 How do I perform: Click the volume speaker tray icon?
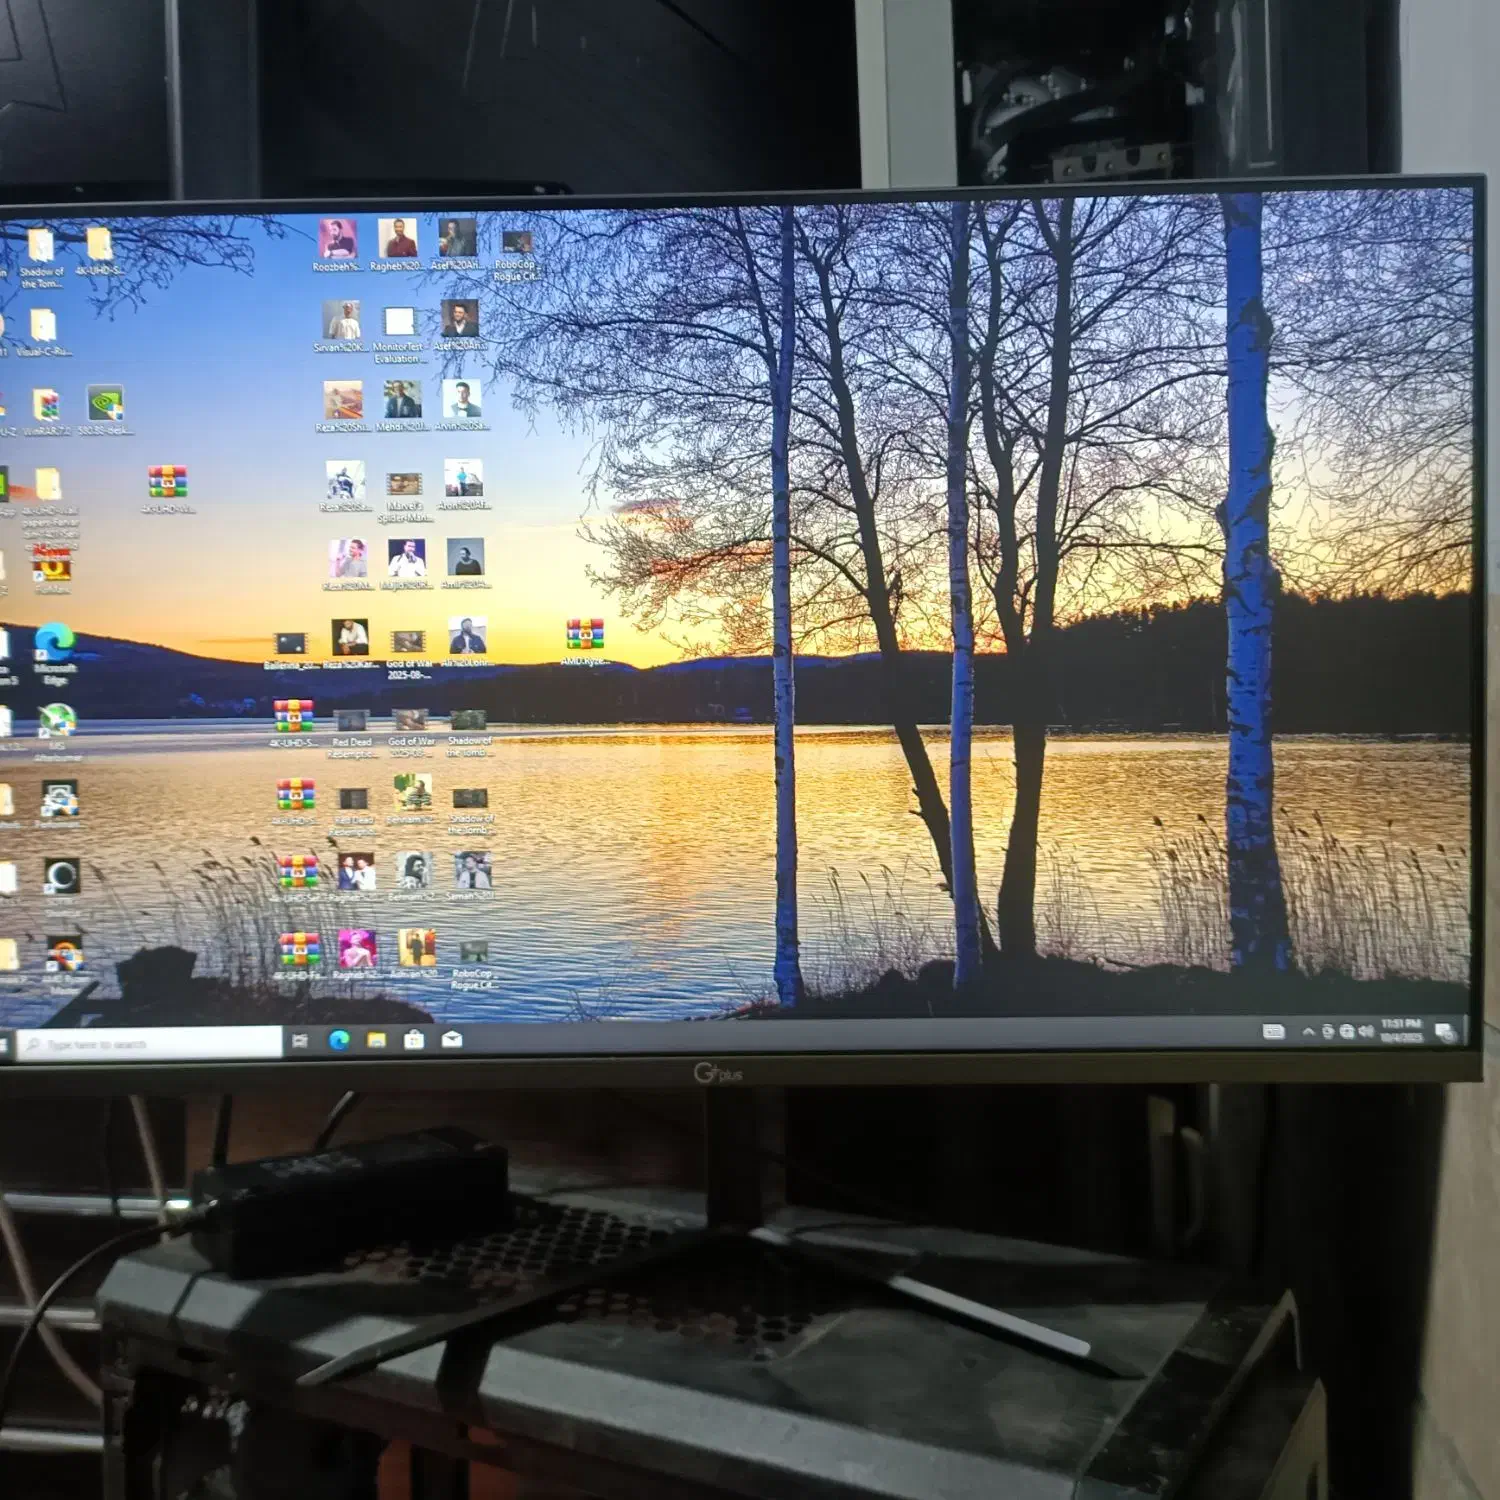[1366, 1032]
